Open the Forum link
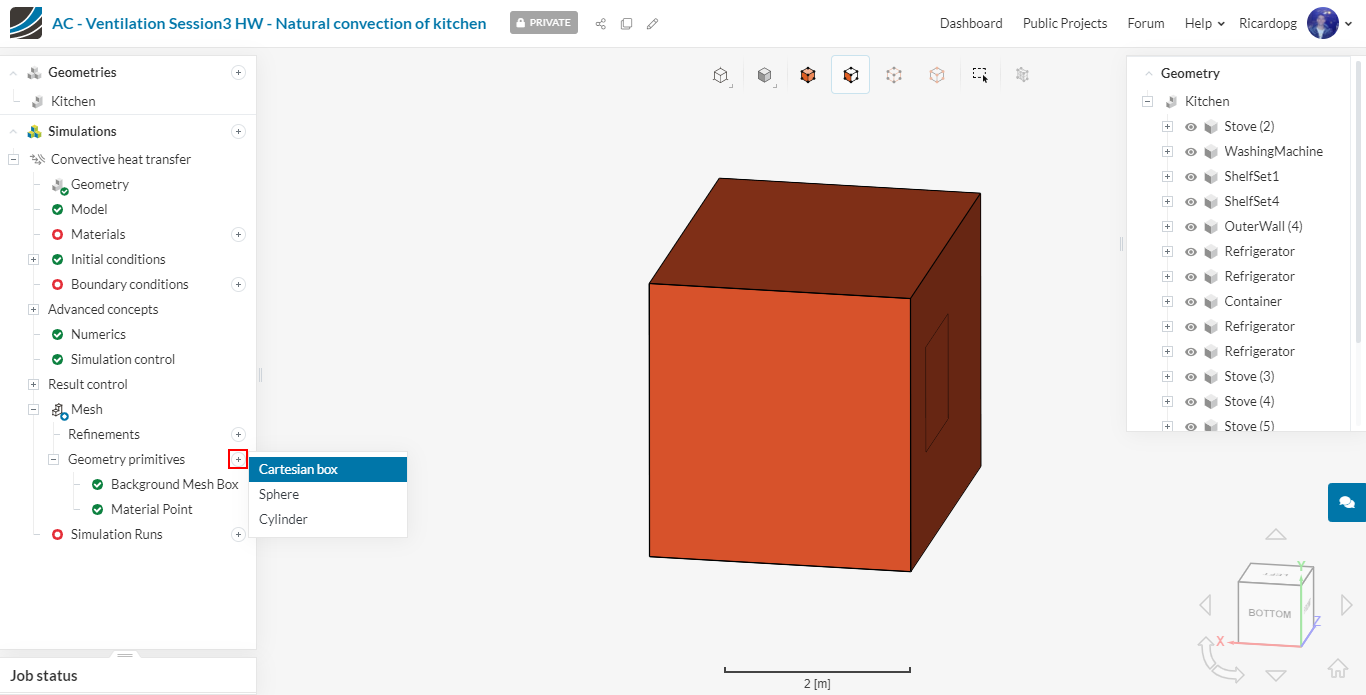The height and width of the screenshot is (695, 1366). pyautogui.click(x=1146, y=23)
